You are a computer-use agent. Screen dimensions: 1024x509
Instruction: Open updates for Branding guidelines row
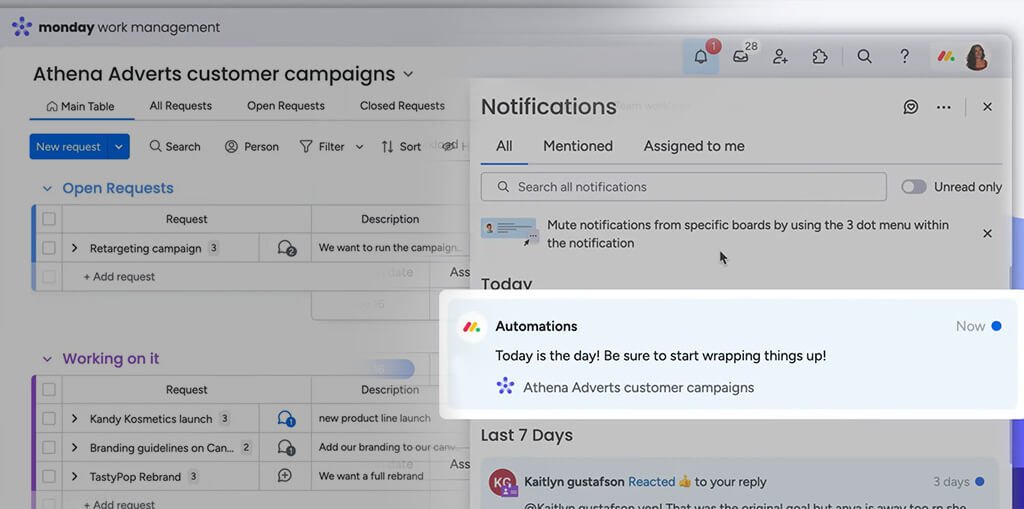(286, 448)
